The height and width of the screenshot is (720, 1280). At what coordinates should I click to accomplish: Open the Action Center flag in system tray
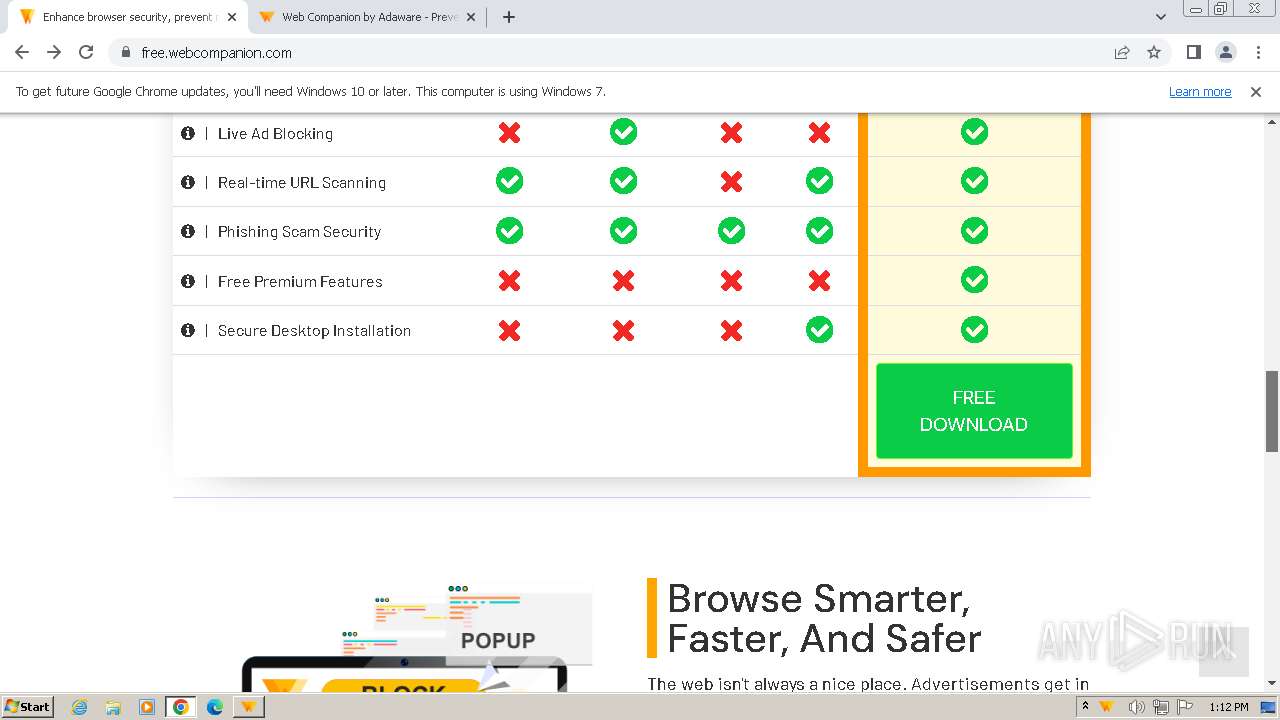(1185, 707)
